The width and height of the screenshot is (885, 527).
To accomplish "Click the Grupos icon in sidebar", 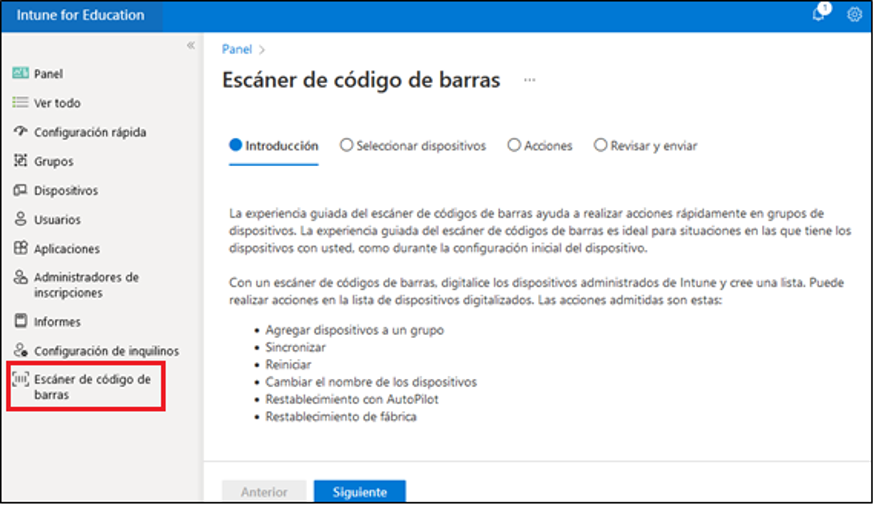I will pyautogui.click(x=20, y=161).
